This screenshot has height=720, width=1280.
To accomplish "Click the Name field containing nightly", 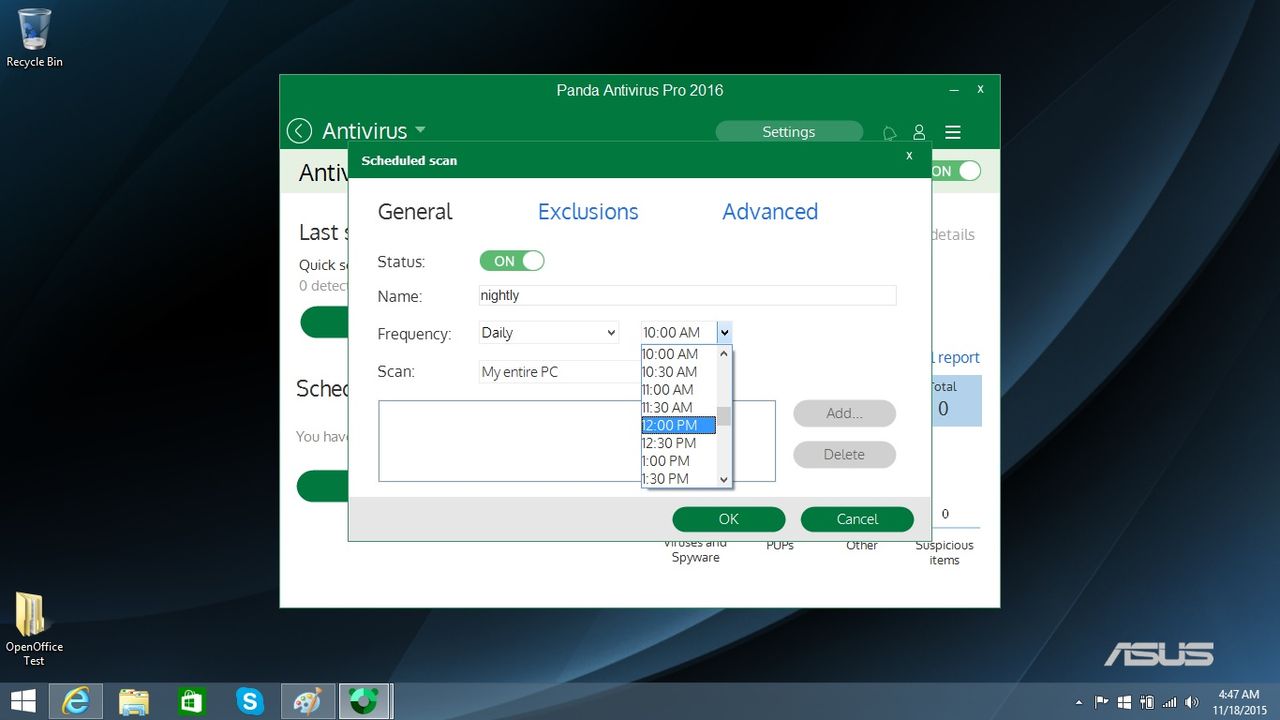I will coord(688,295).
